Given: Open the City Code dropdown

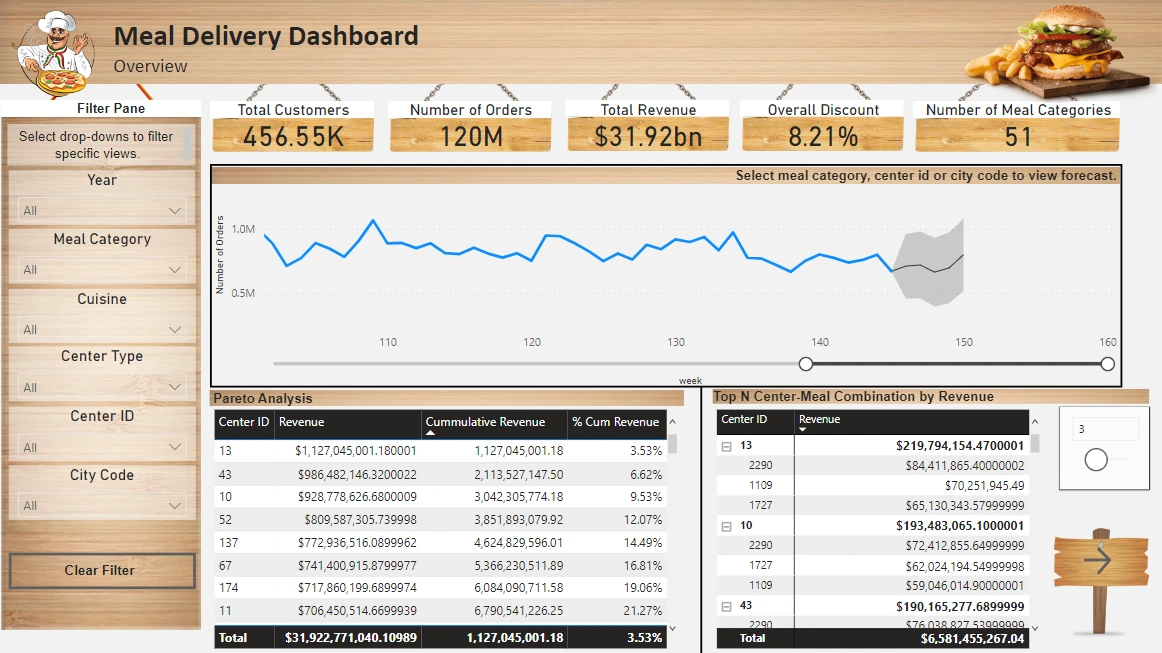Looking at the screenshot, I should pos(102,506).
